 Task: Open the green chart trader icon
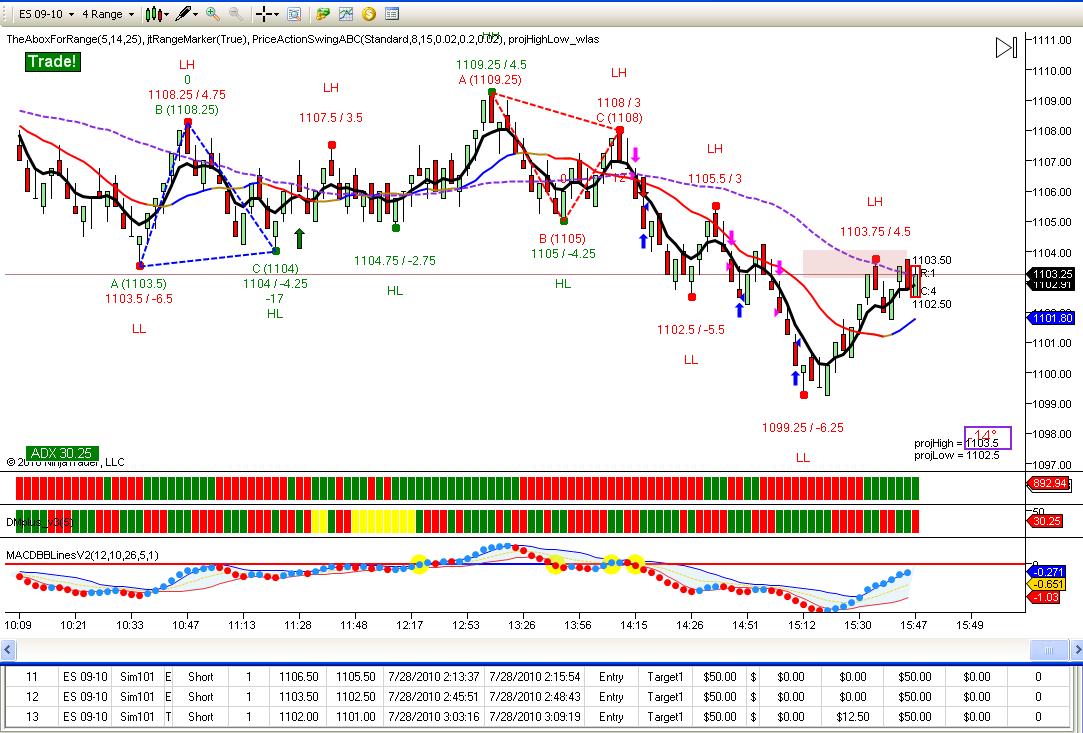coord(323,14)
